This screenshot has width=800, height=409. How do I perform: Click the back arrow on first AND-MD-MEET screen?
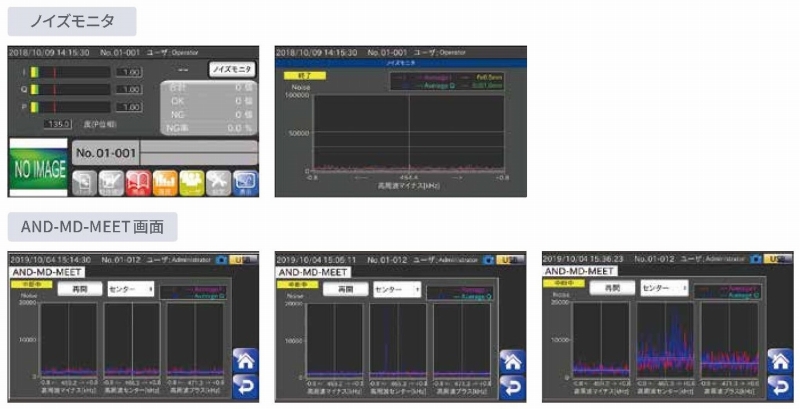click(245, 385)
